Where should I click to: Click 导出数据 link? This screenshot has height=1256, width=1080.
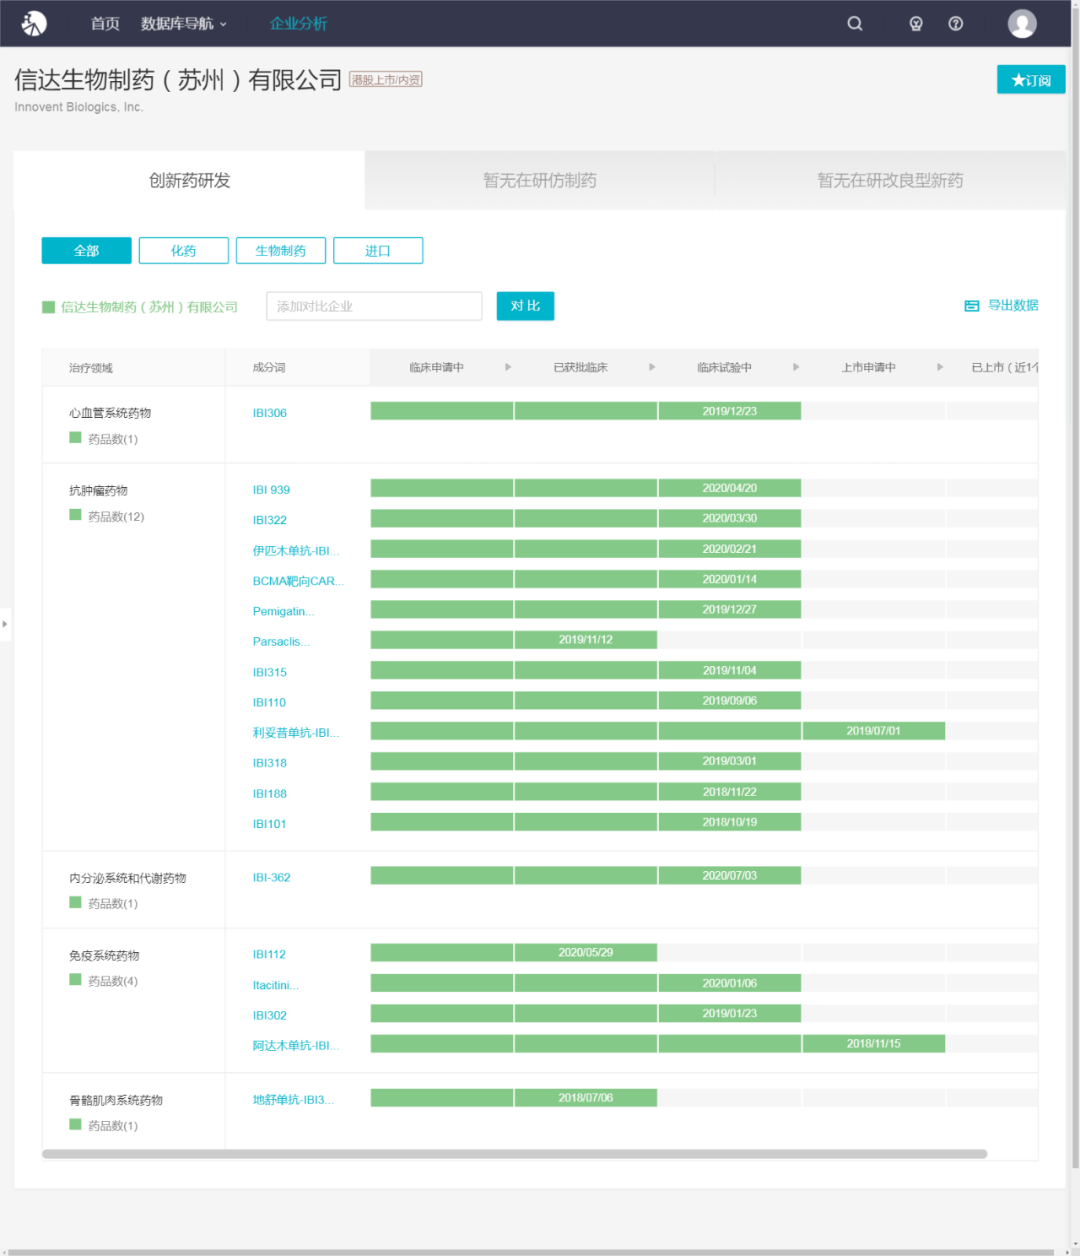point(1013,306)
